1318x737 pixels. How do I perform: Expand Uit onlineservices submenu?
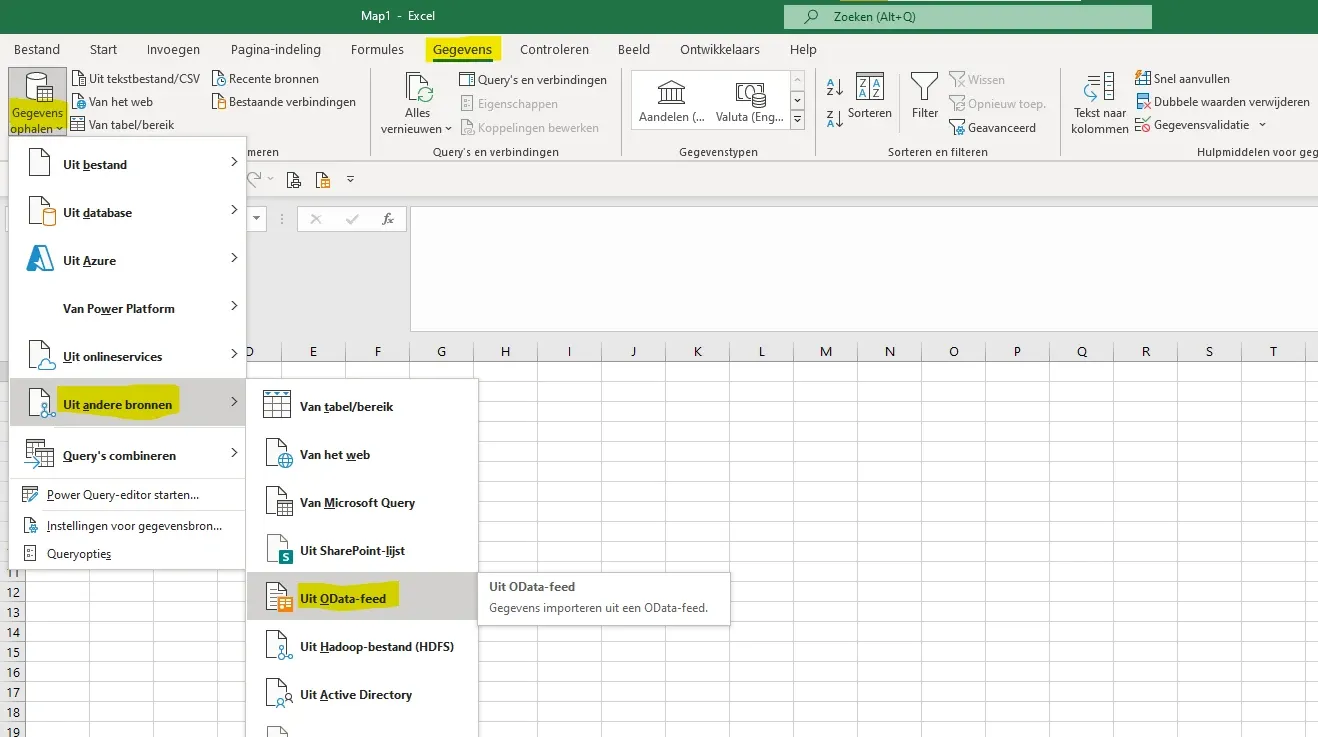click(127, 356)
